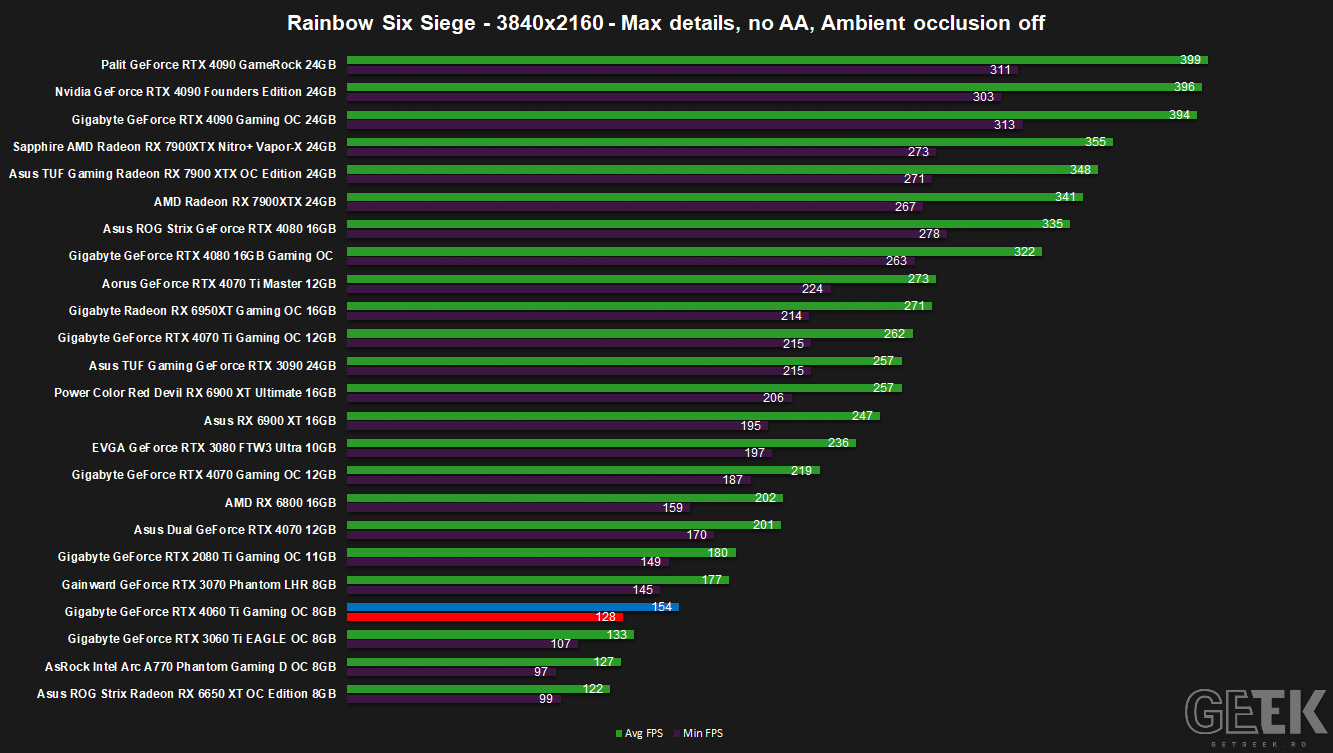Click the Min FPS legend label
1333x753 pixels.
click(703, 734)
